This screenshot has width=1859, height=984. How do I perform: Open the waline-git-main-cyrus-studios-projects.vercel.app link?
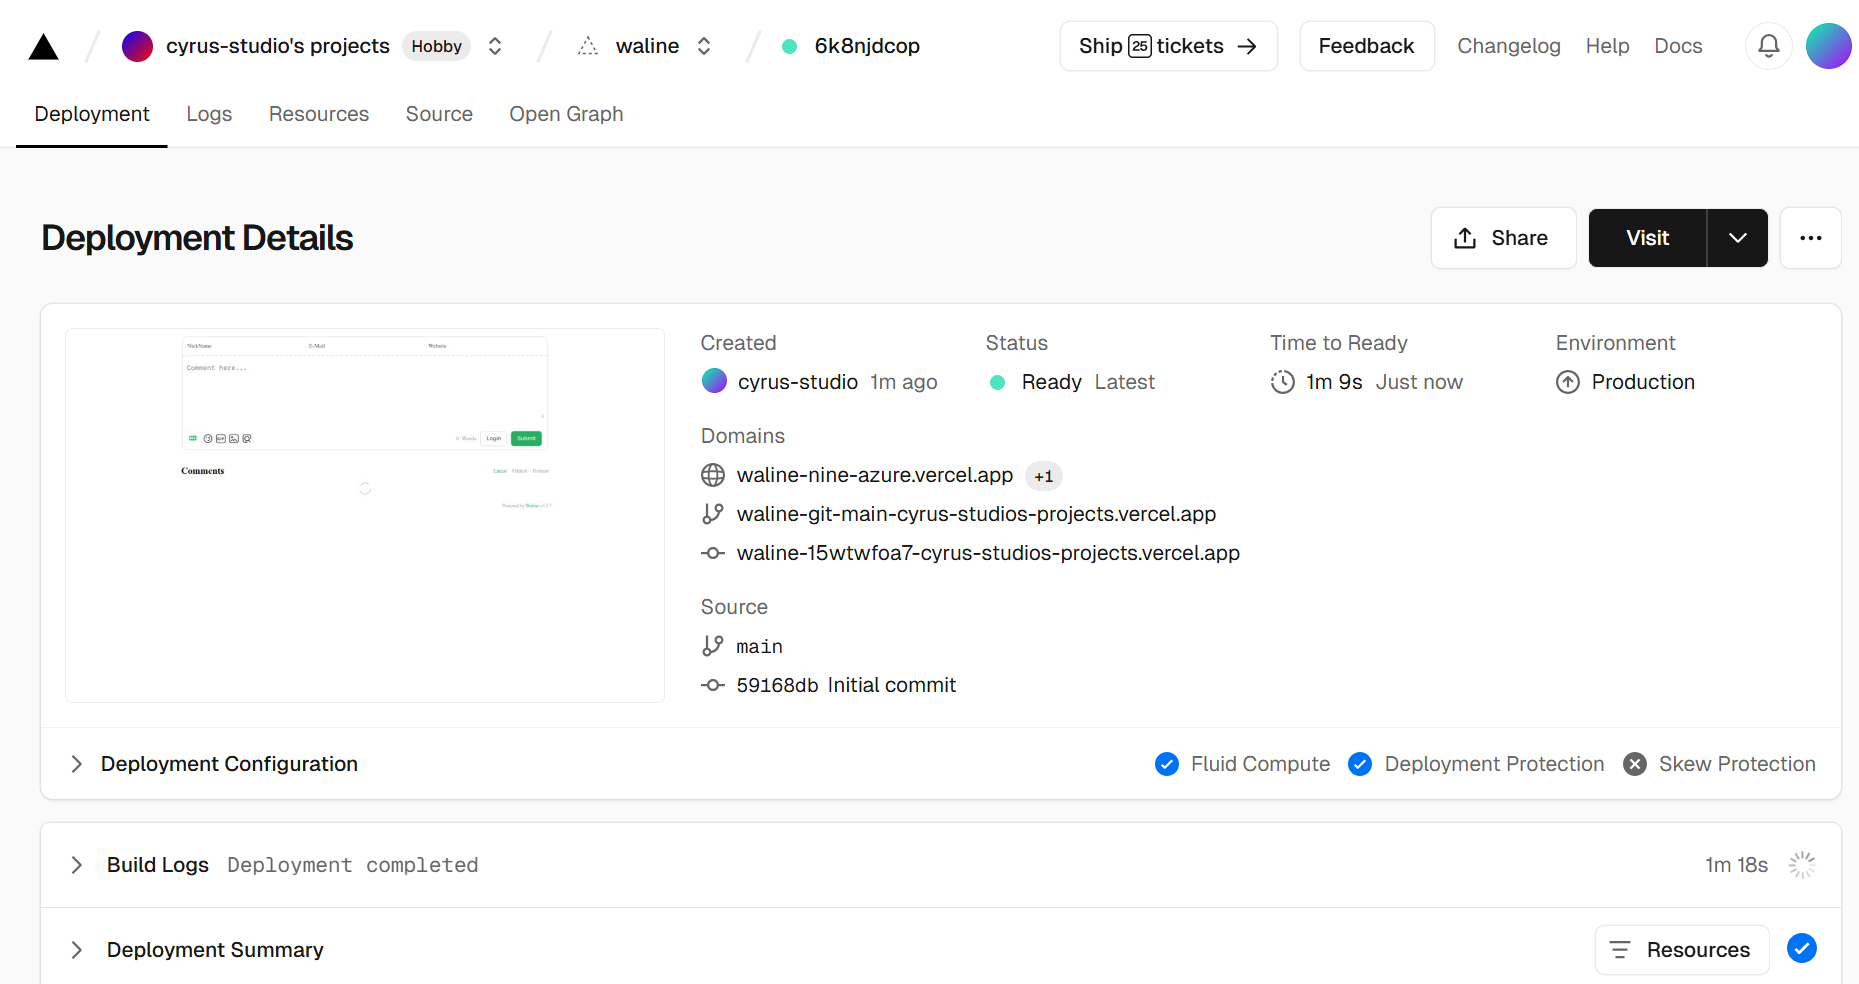(976, 514)
